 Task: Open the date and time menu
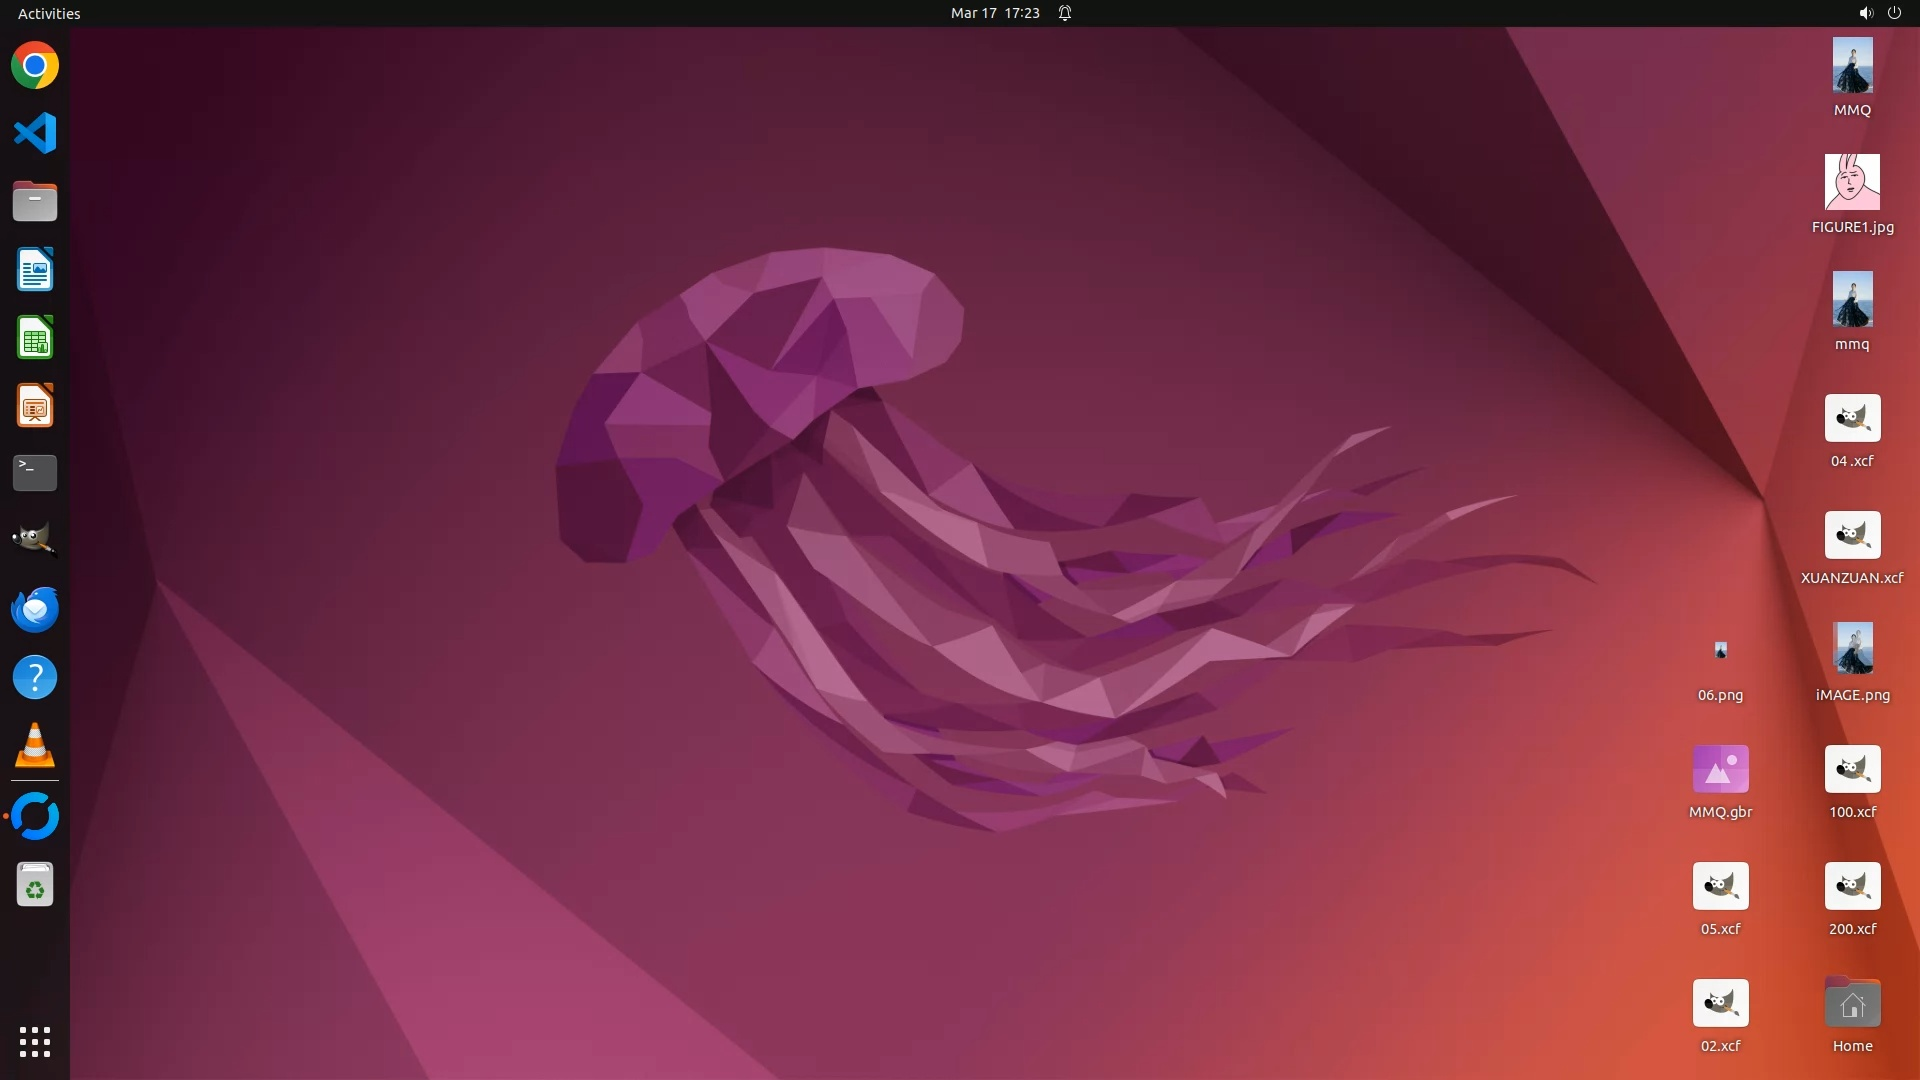[994, 13]
